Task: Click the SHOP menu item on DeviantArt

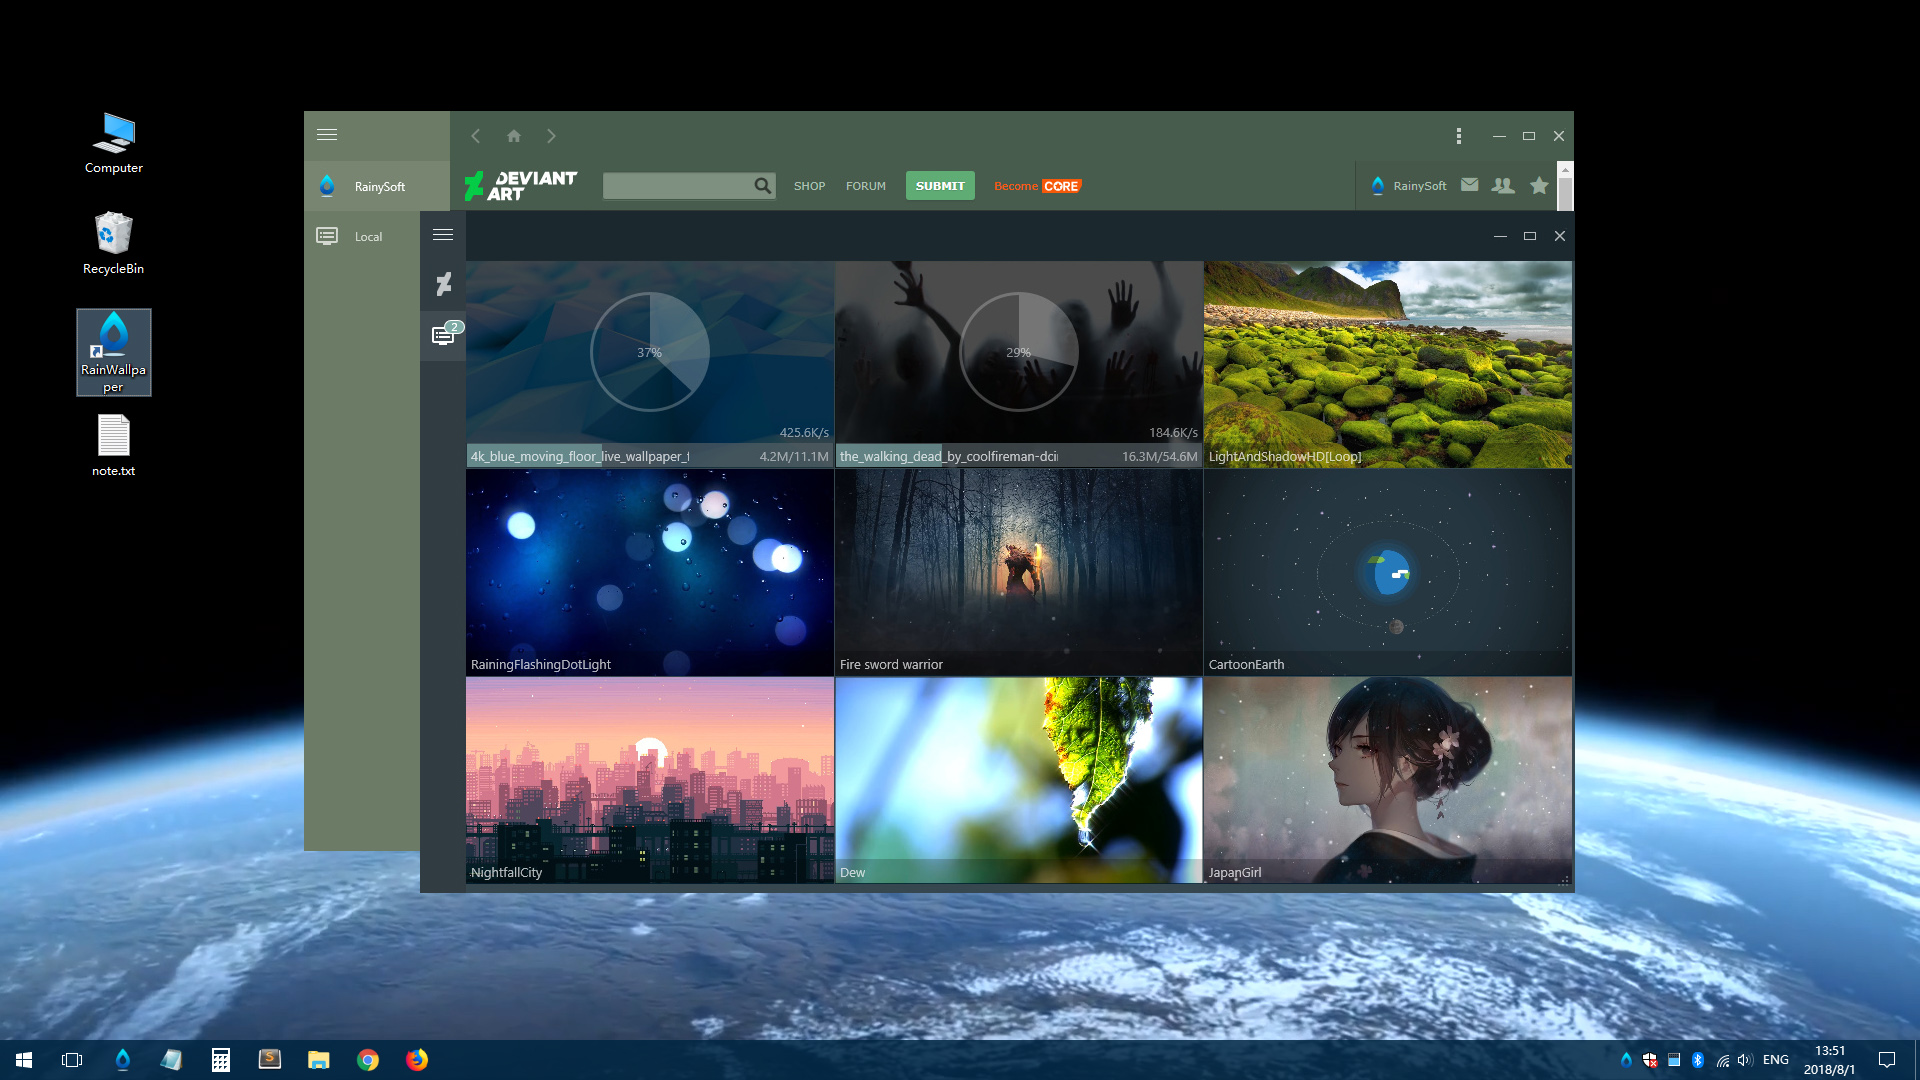Action: click(808, 186)
